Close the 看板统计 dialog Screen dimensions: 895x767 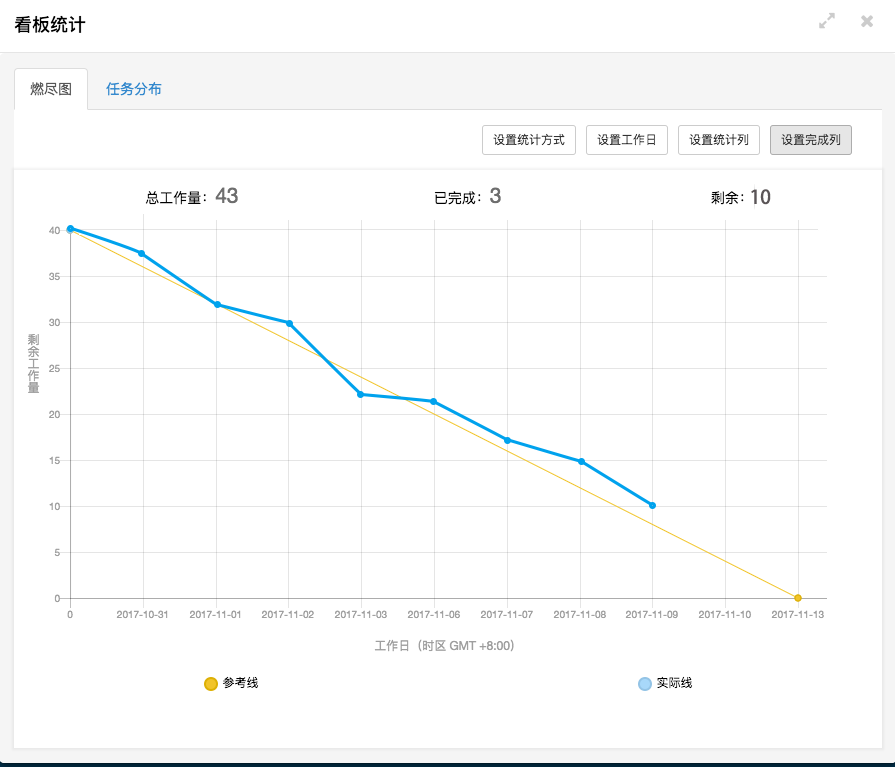click(x=867, y=21)
